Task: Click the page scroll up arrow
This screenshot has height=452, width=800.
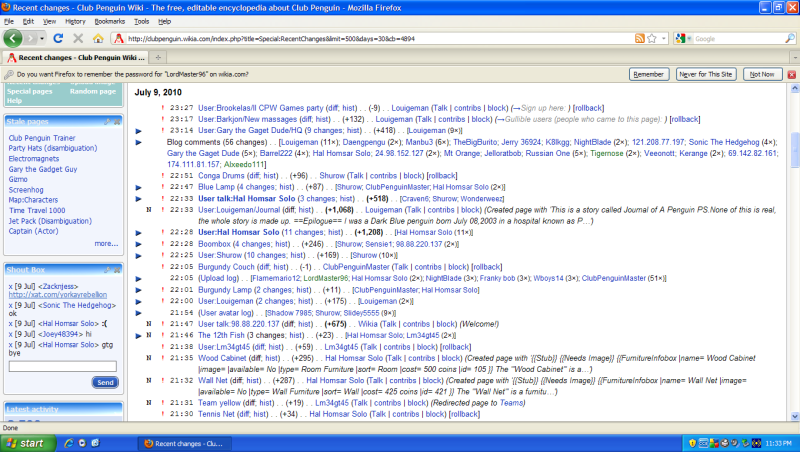Action: [x=795, y=88]
